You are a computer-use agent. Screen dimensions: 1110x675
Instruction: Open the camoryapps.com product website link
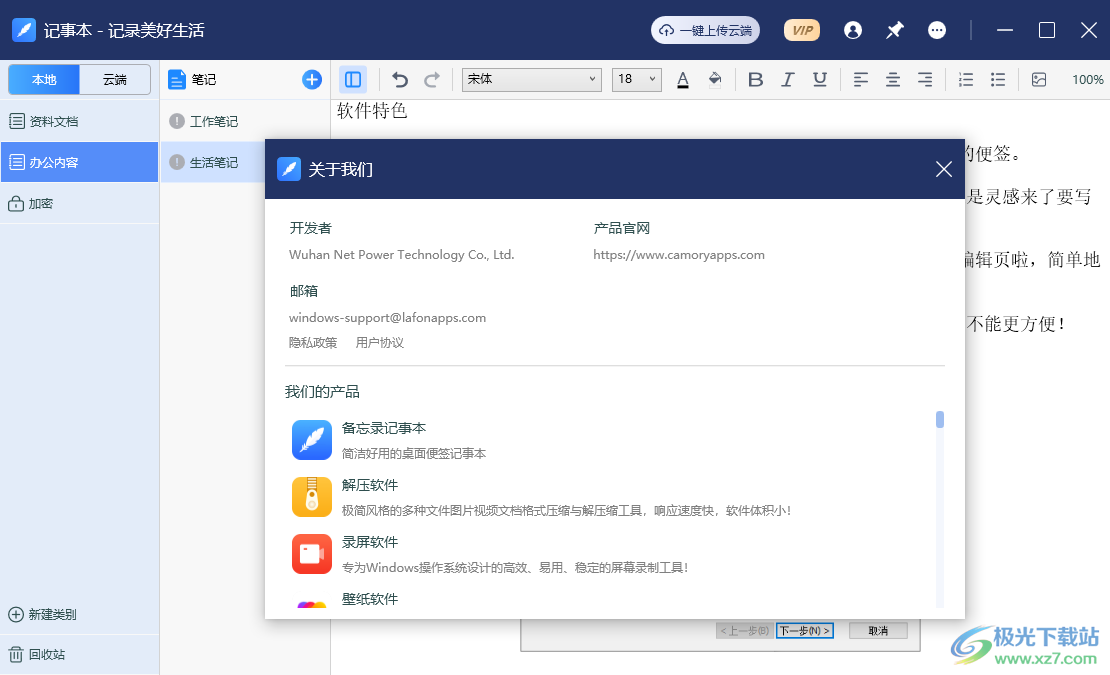678,255
